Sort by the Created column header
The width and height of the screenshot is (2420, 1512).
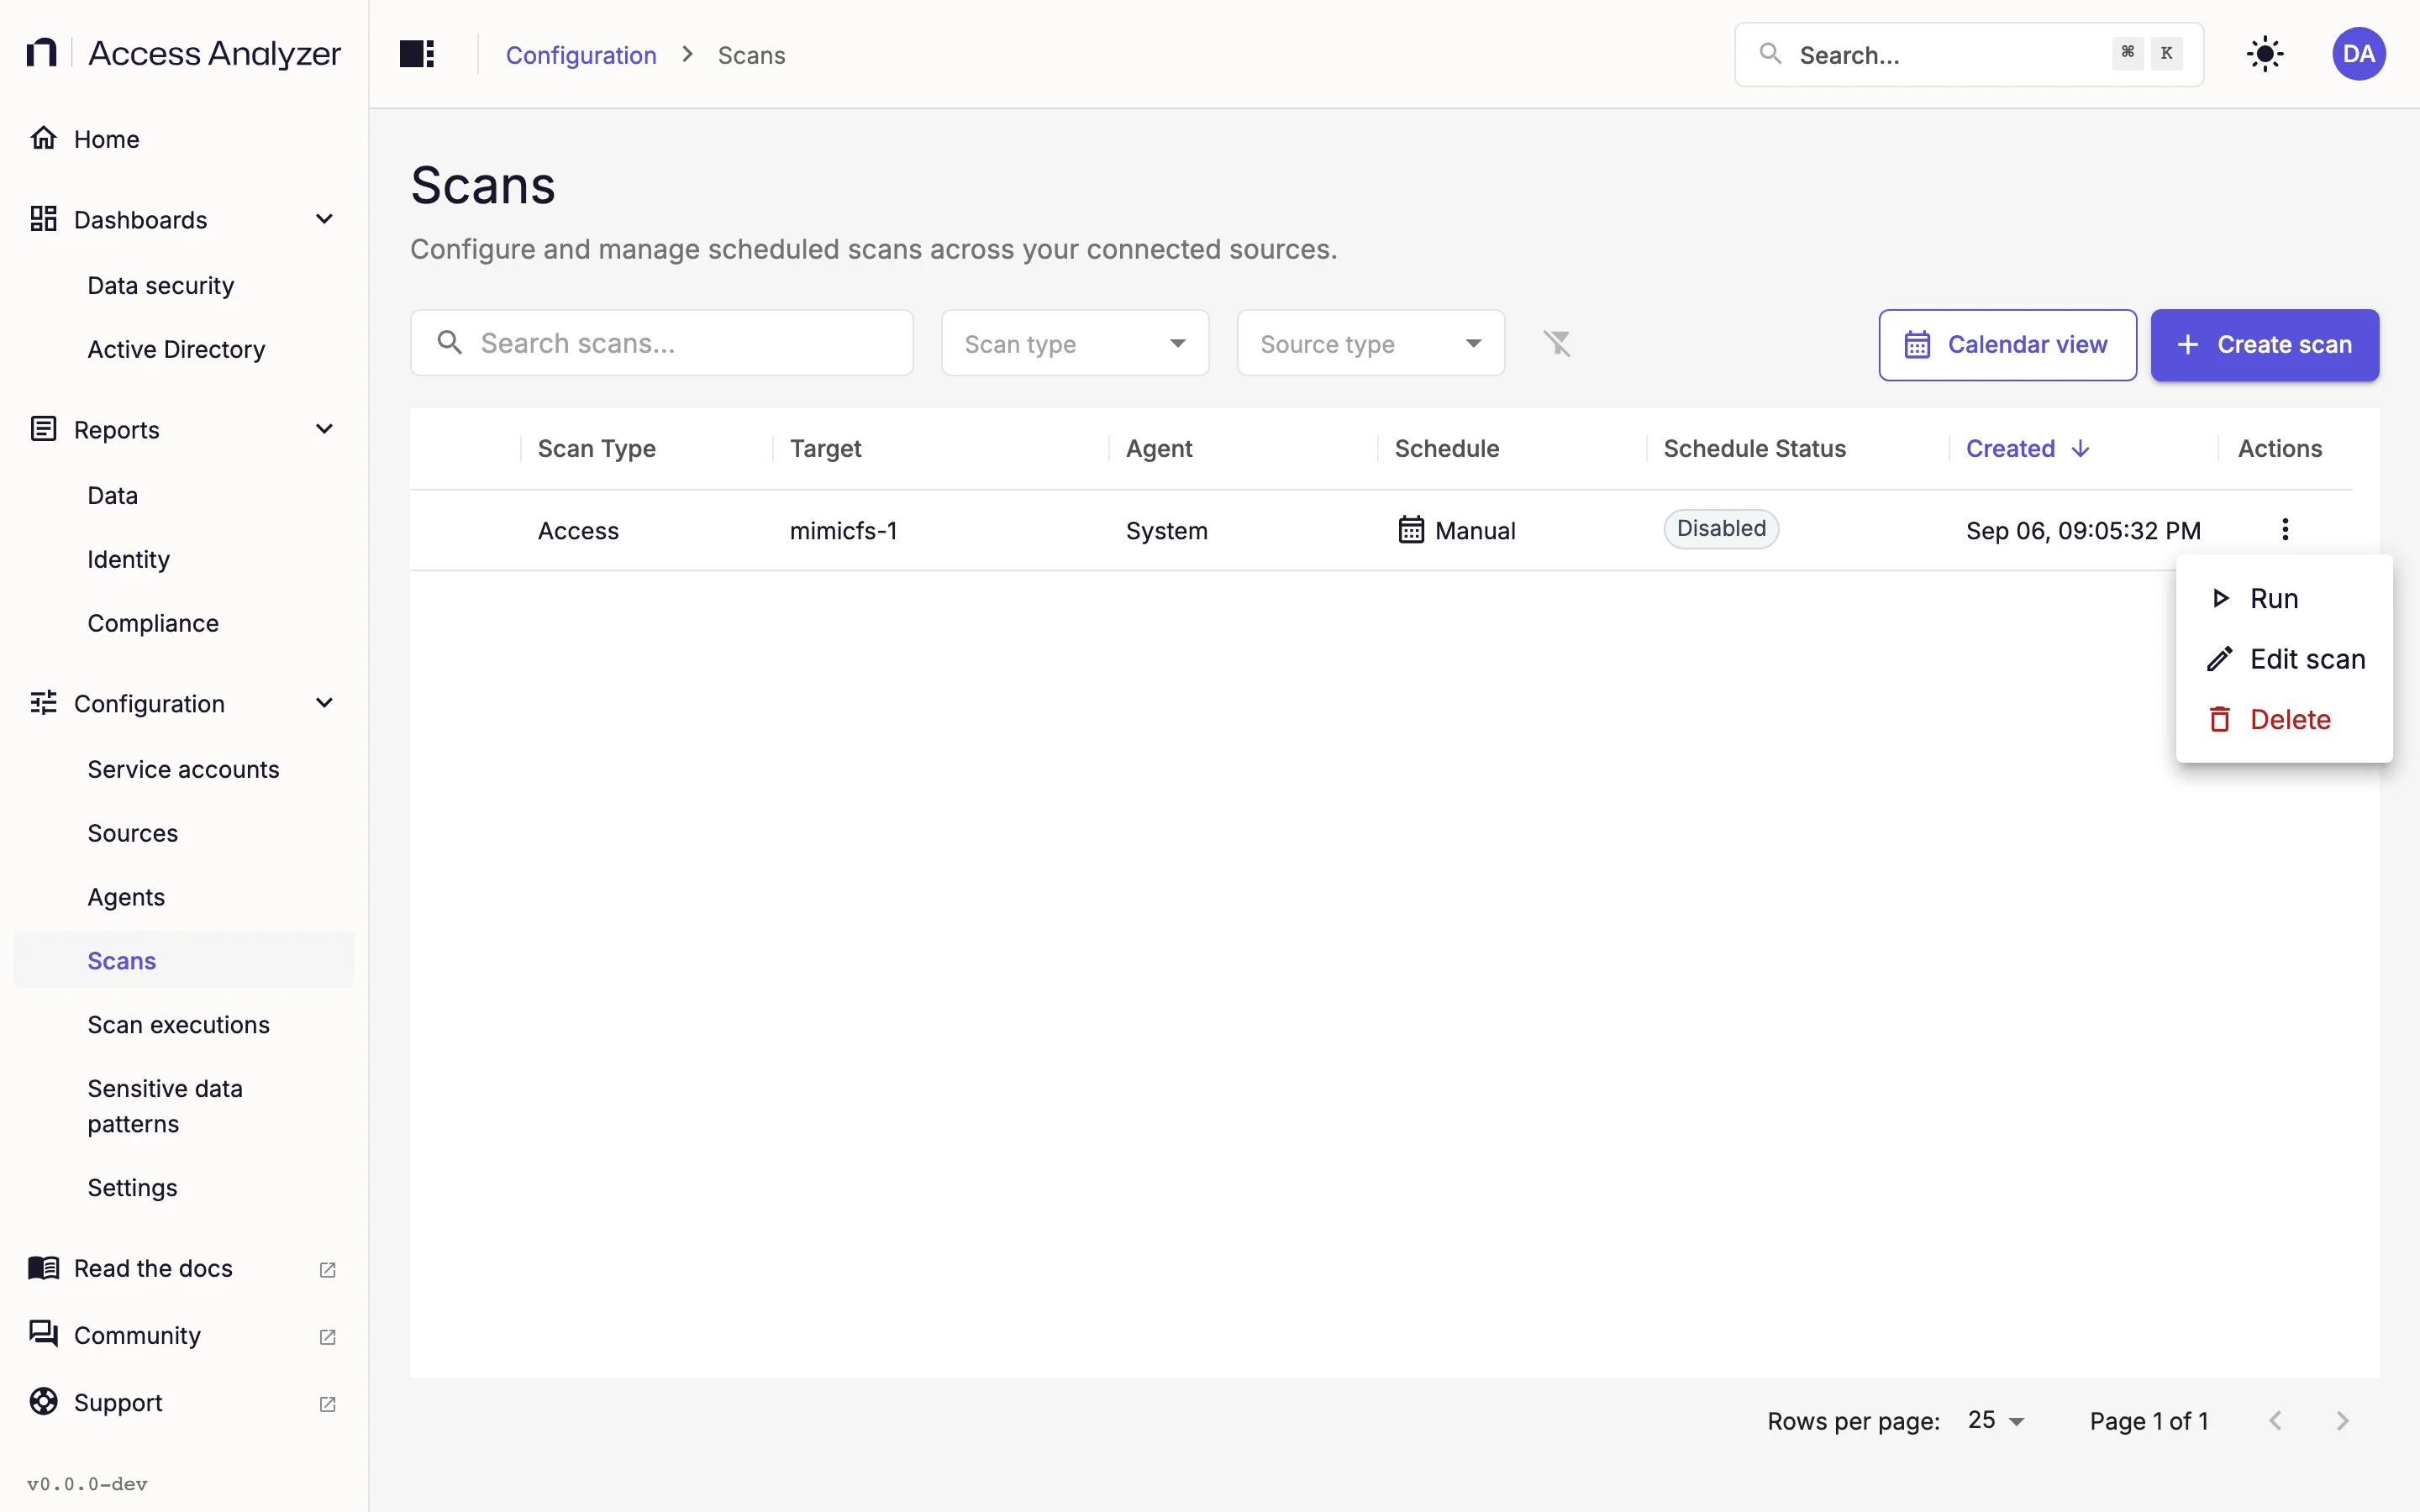[2010, 449]
